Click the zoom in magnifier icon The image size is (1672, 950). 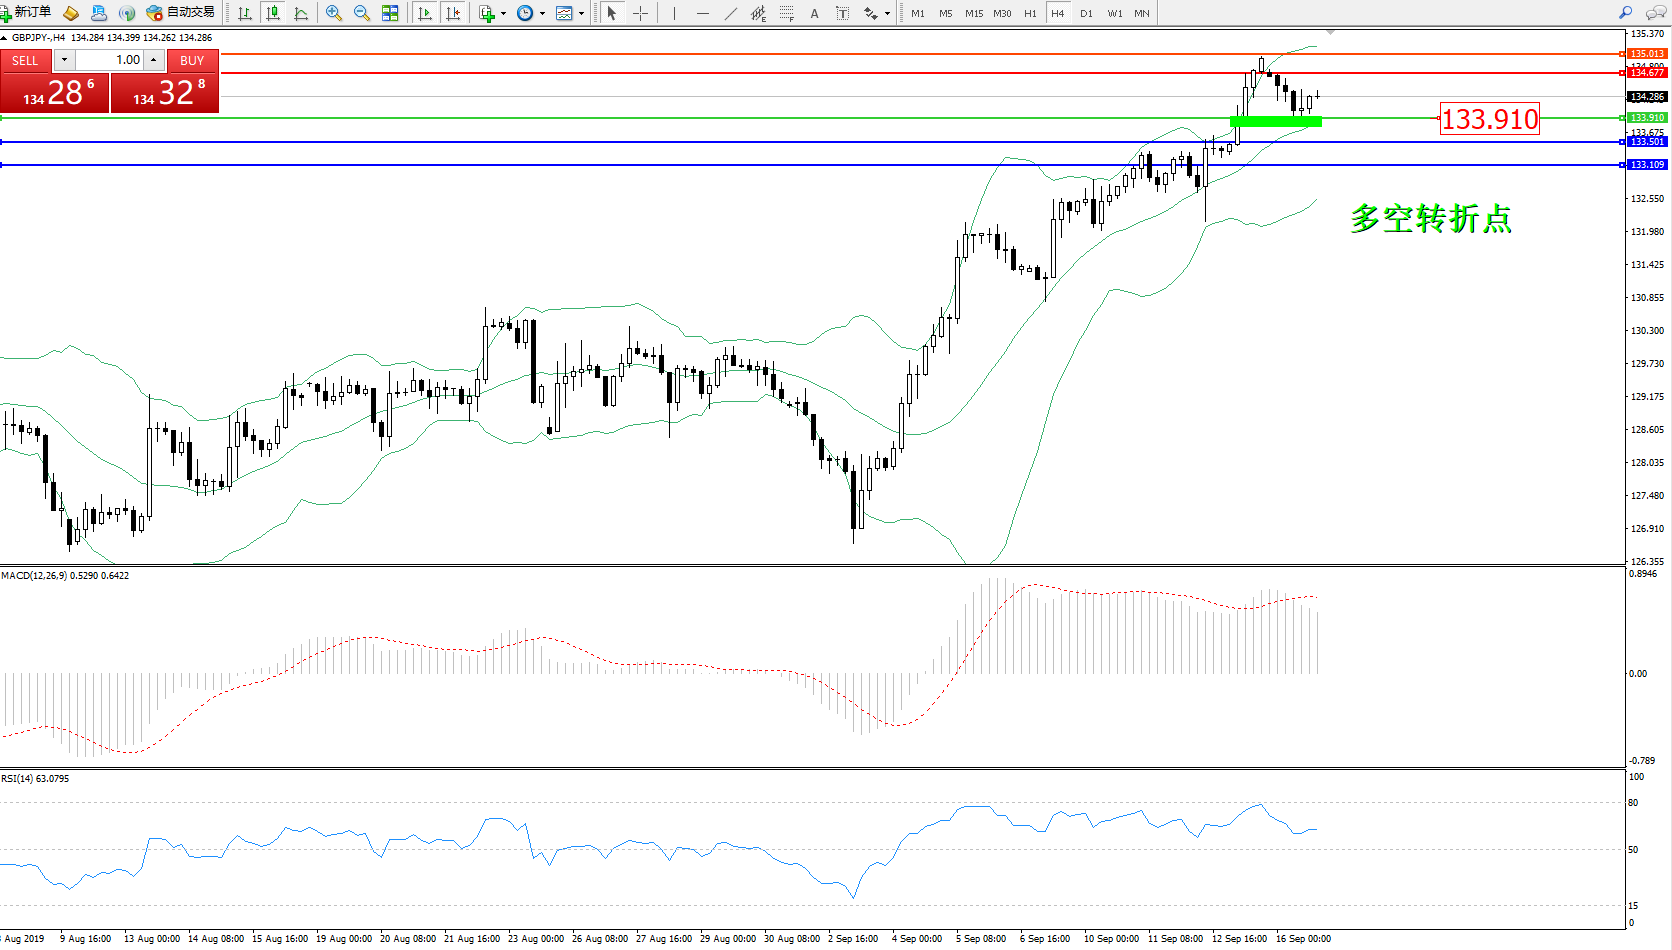click(x=334, y=13)
